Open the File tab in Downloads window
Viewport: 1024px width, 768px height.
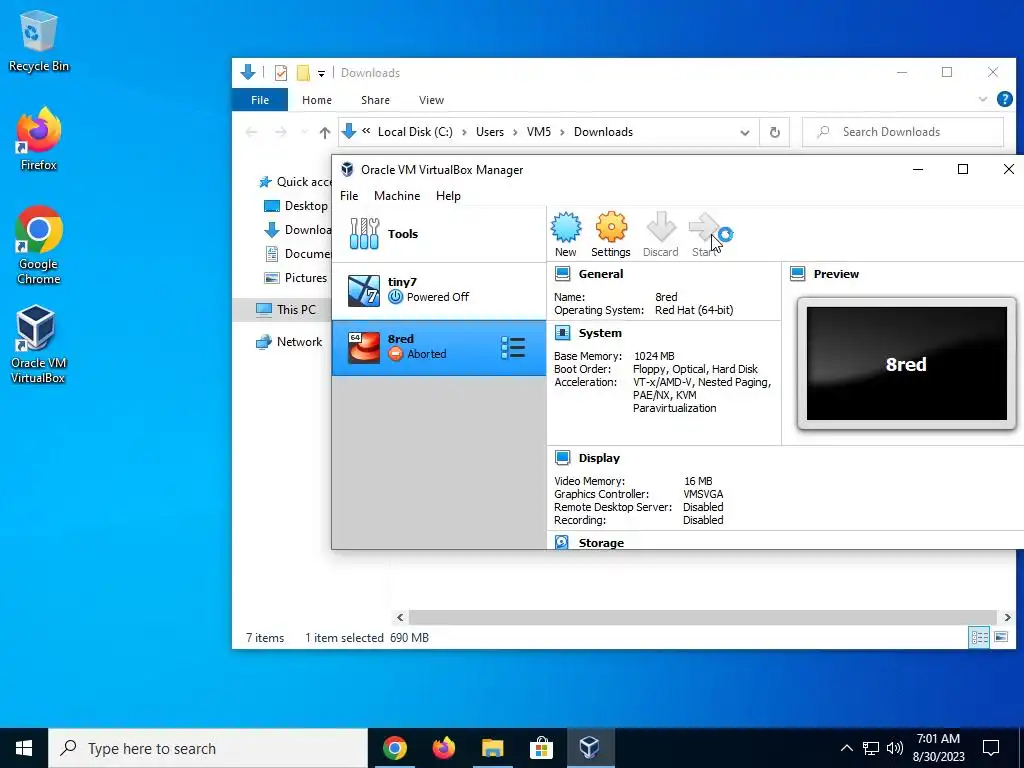260,100
